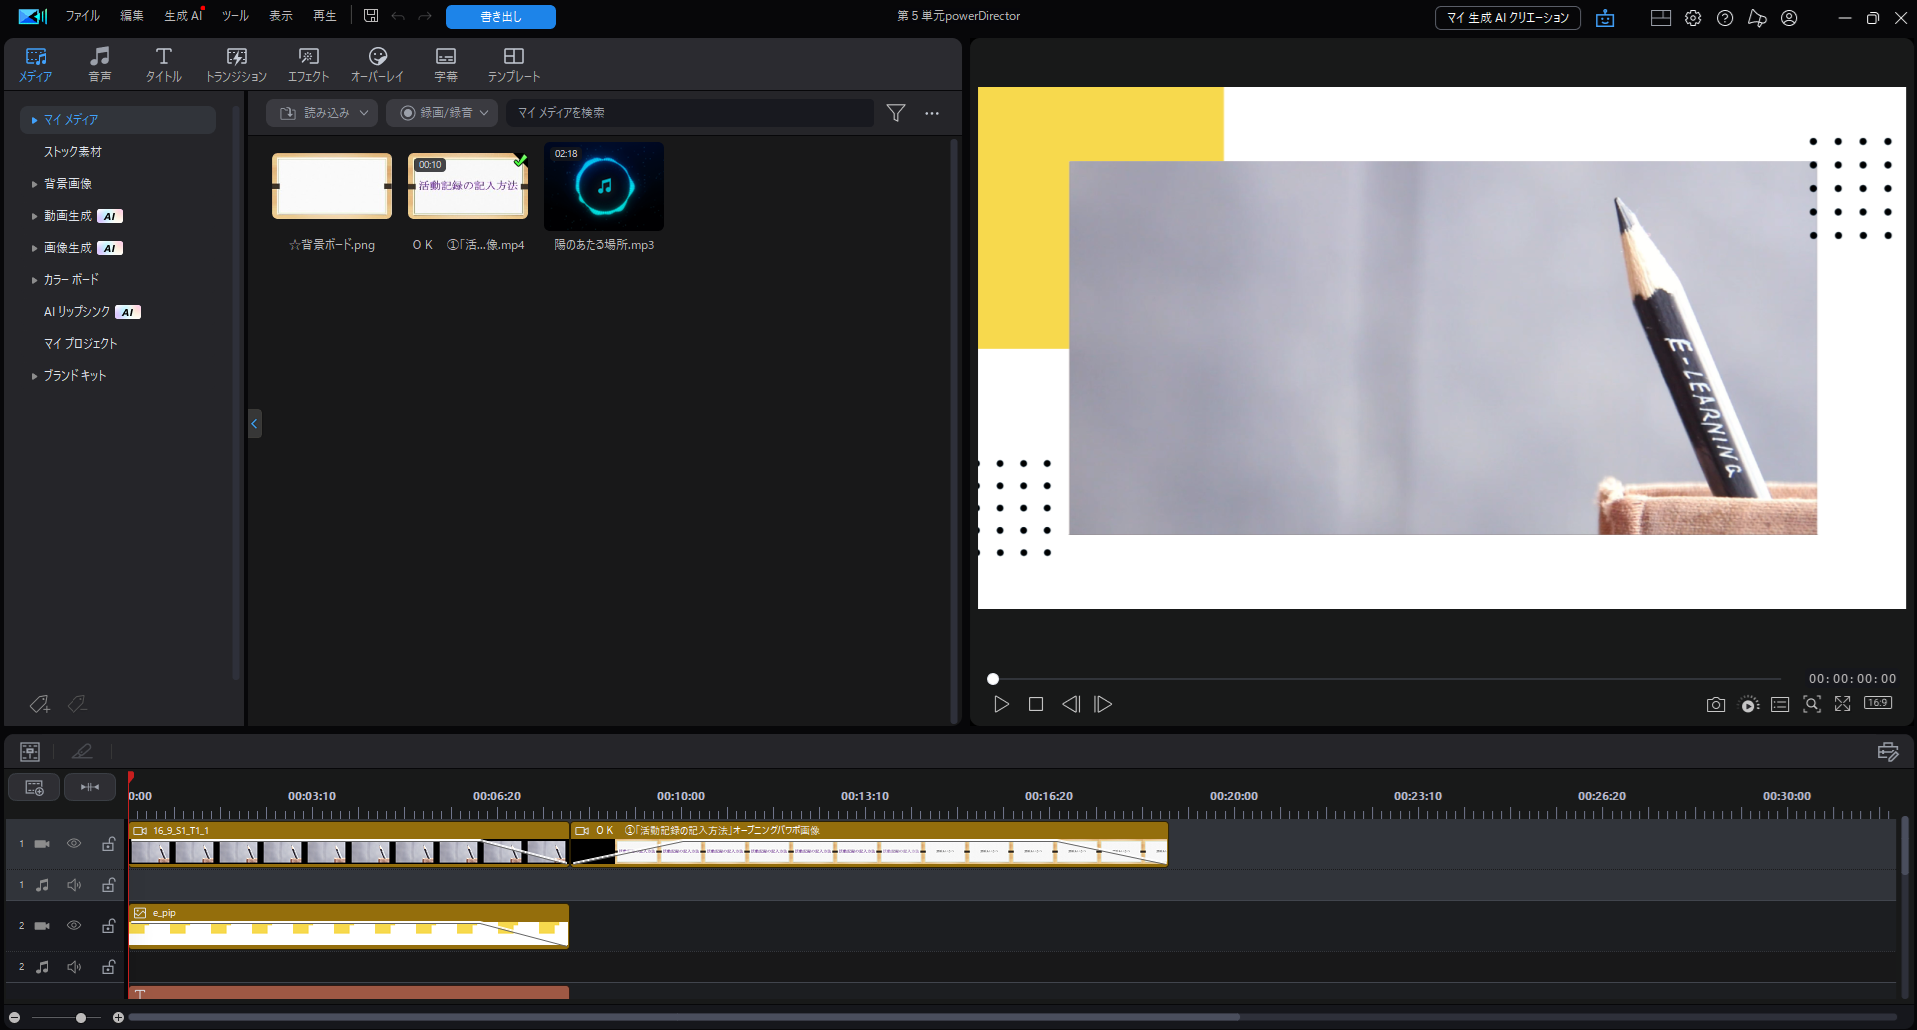Click the 書き出し export button
The height and width of the screenshot is (1030, 1917).
pos(500,17)
